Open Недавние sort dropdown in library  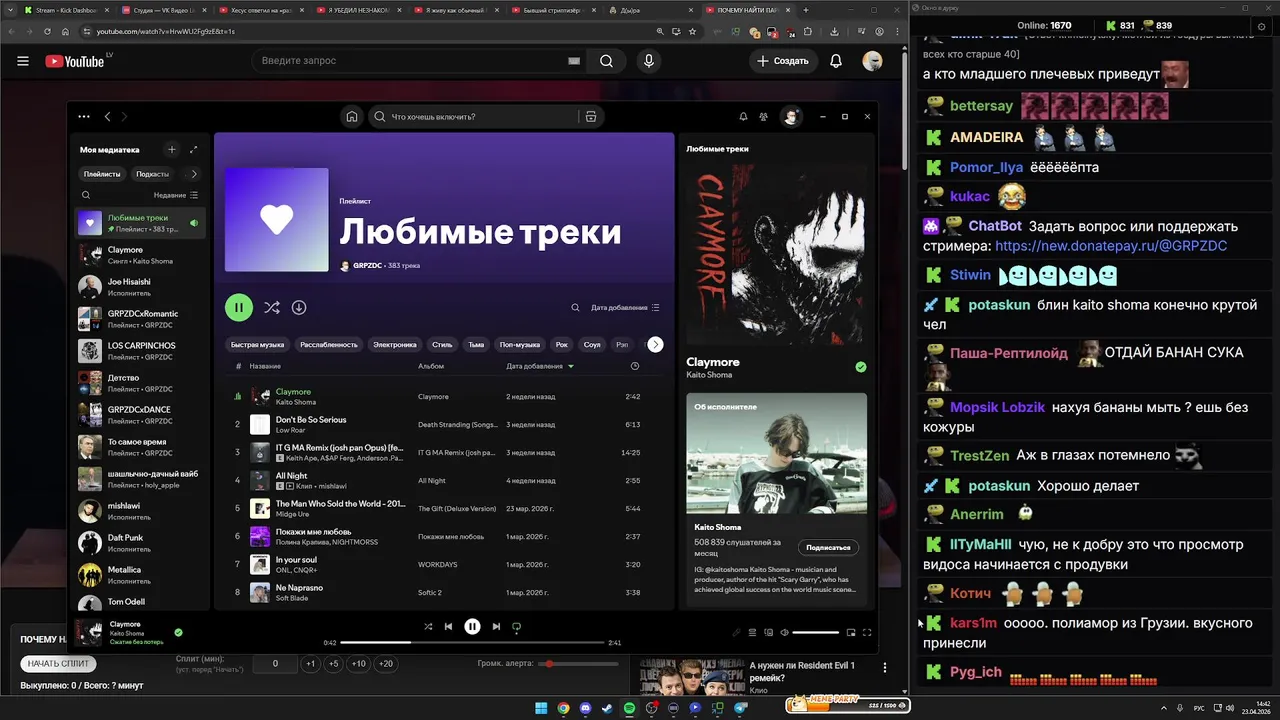pyautogui.click(x=176, y=195)
